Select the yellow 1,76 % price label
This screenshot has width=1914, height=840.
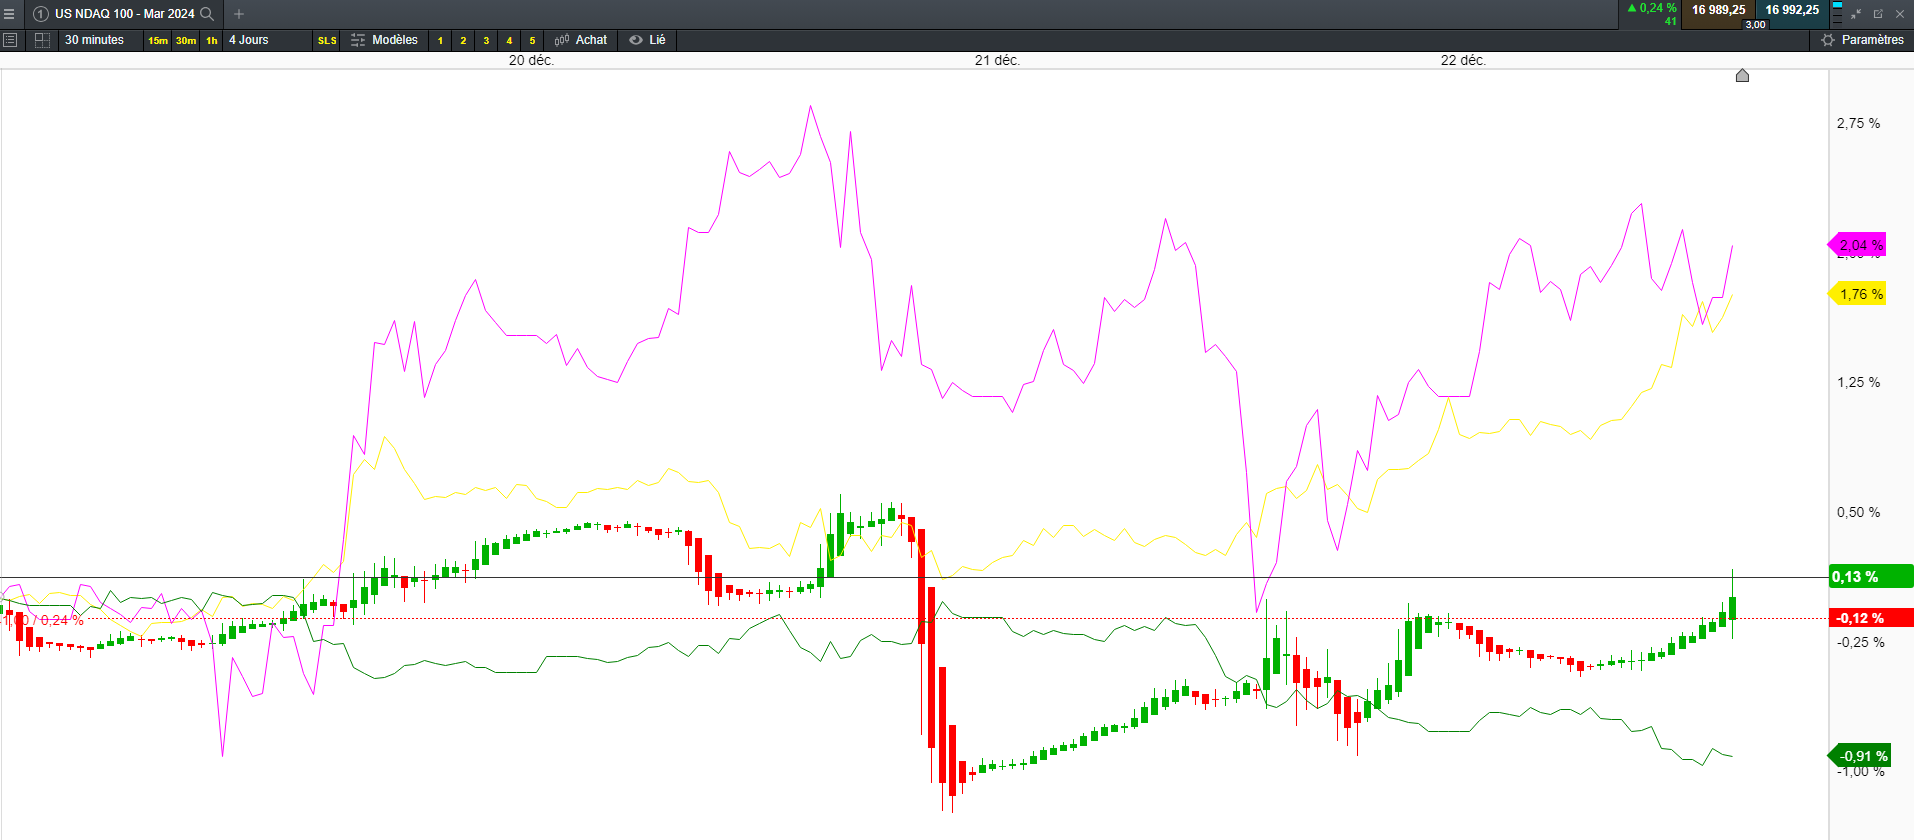pyautogui.click(x=1858, y=294)
